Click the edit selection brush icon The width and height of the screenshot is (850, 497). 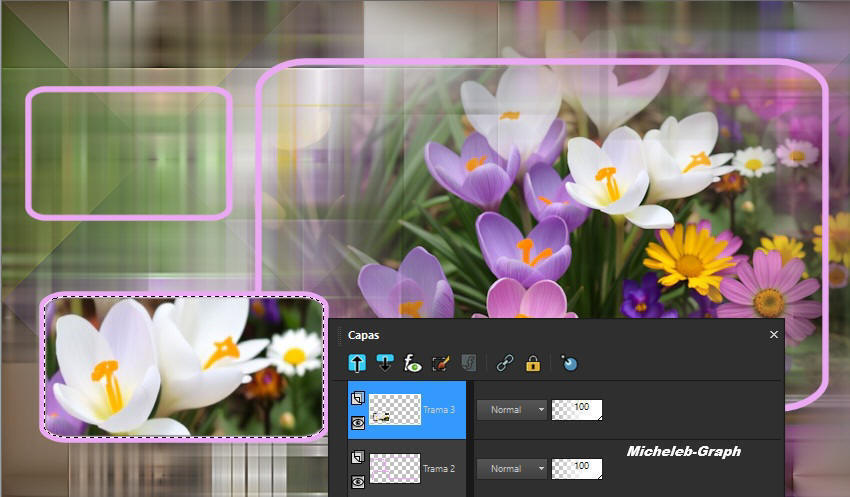pos(440,364)
